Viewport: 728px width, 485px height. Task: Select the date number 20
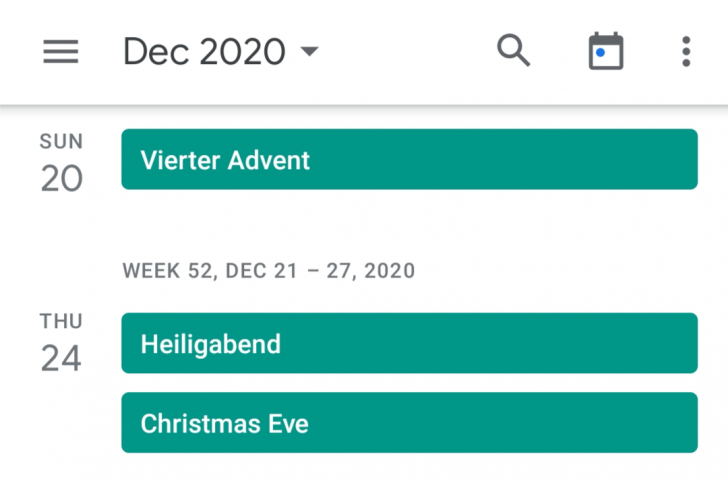click(62, 179)
